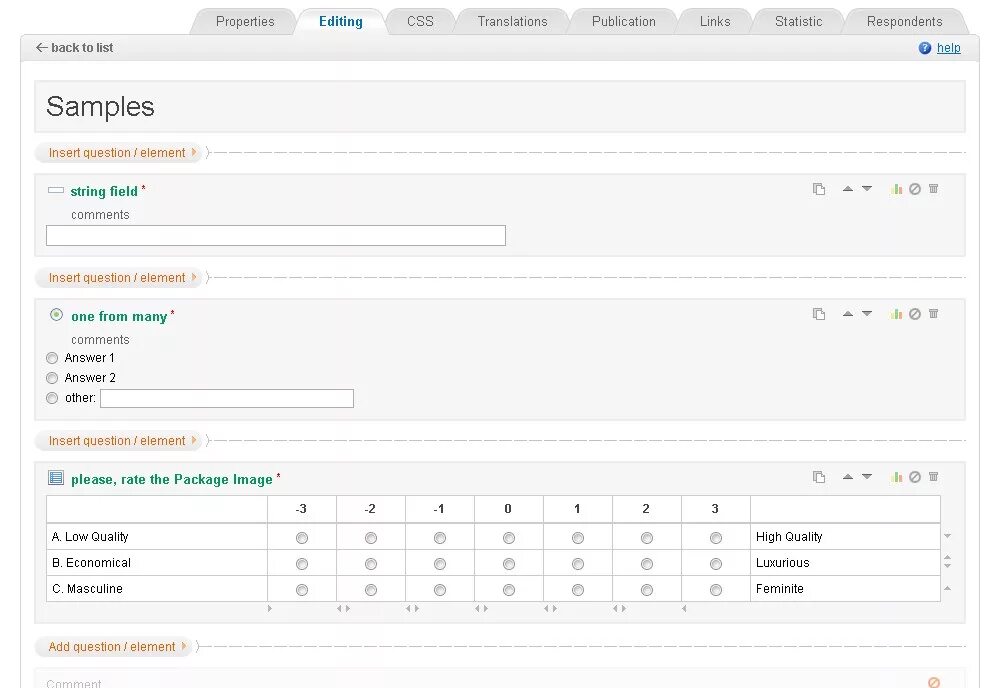1000x688 pixels.
Task: Copy the Package Image rating question
Action: (x=819, y=477)
